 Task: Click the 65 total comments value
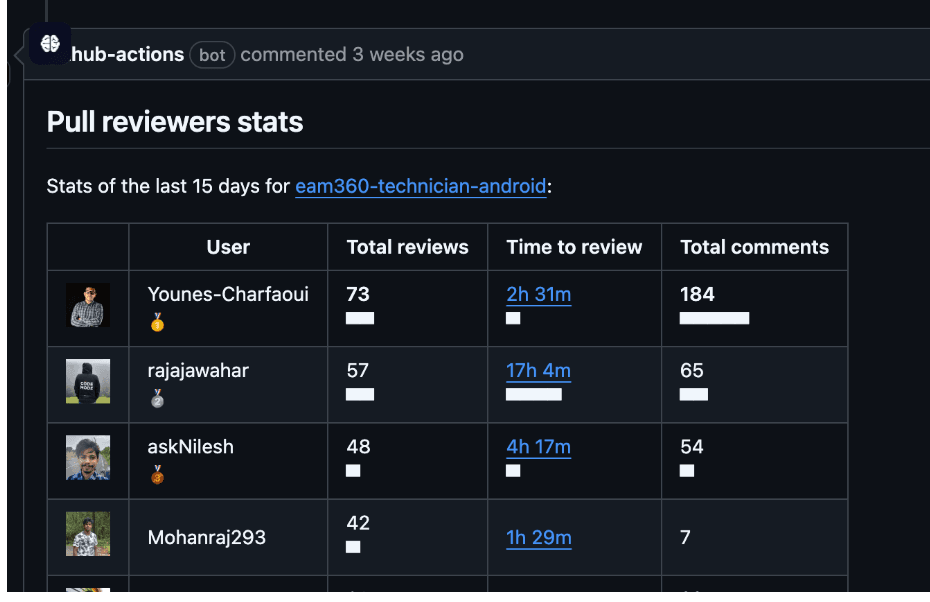tap(692, 371)
